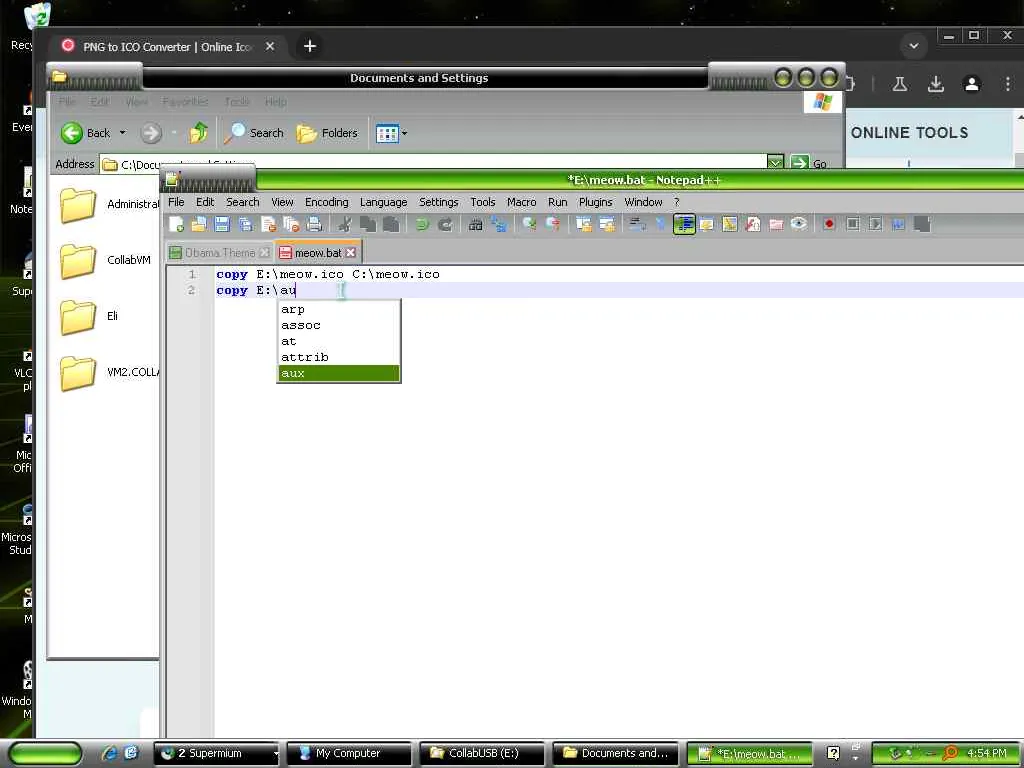Toggle synchronized horizontal scrolling
The height and width of the screenshot is (768, 1024).
click(x=607, y=225)
